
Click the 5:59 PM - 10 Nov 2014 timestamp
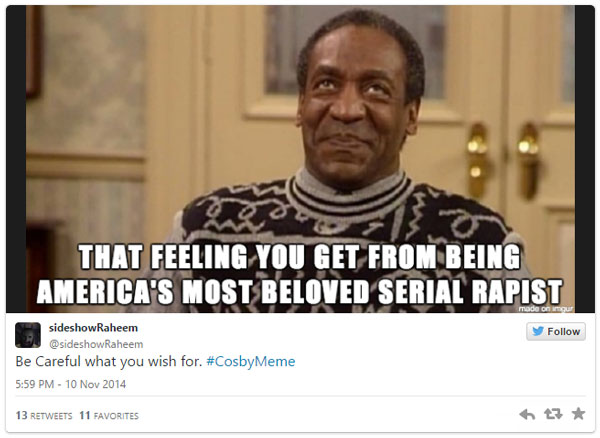coord(71,384)
